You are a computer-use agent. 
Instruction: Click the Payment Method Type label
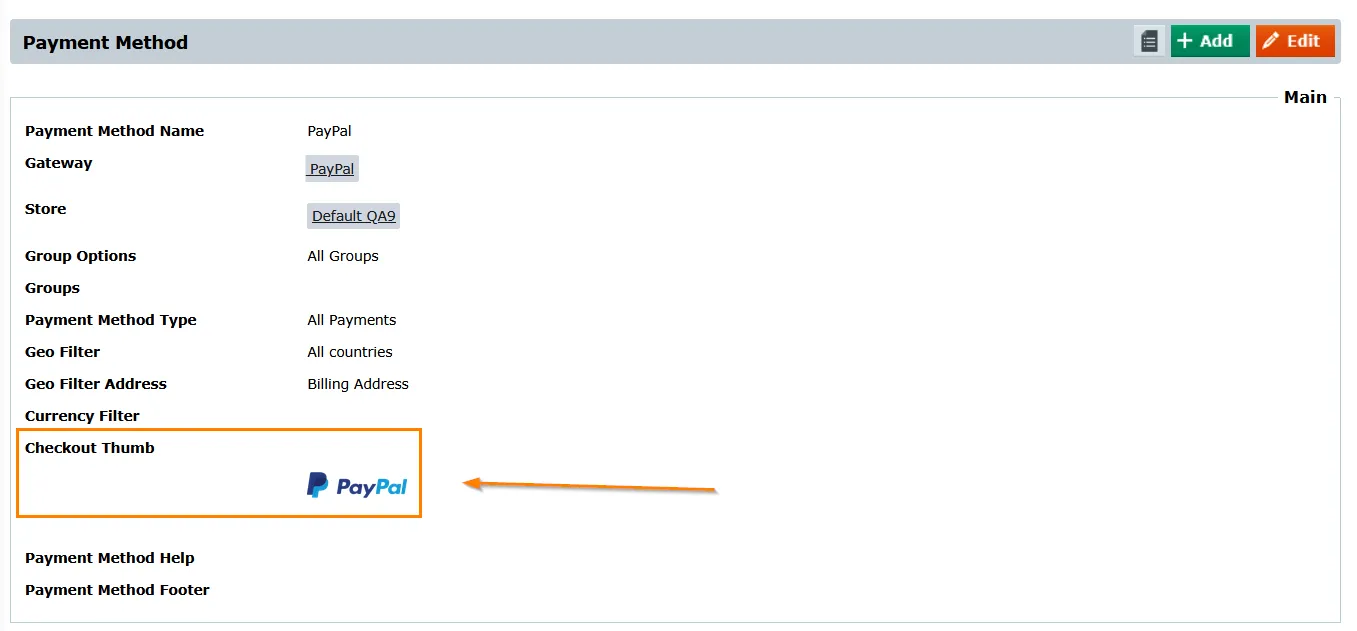(110, 320)
